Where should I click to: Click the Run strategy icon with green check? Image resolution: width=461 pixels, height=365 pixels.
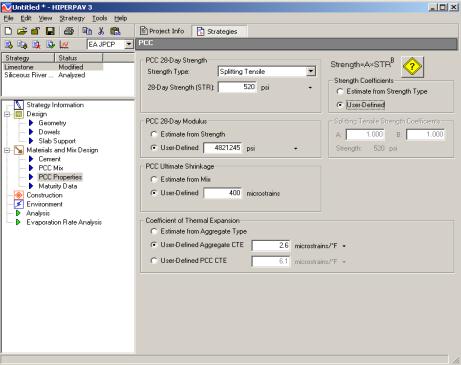(x=51, y=44)
